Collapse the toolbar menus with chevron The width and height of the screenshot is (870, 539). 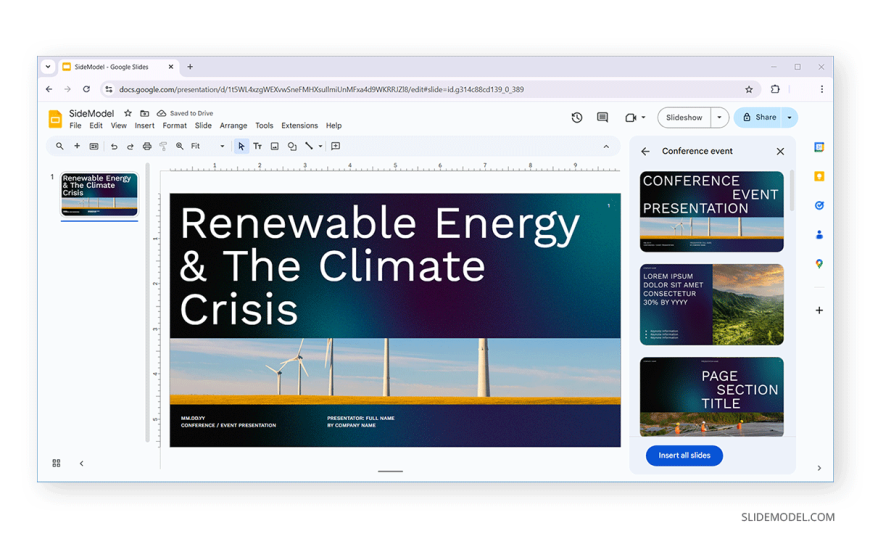[x=606, y=147]
